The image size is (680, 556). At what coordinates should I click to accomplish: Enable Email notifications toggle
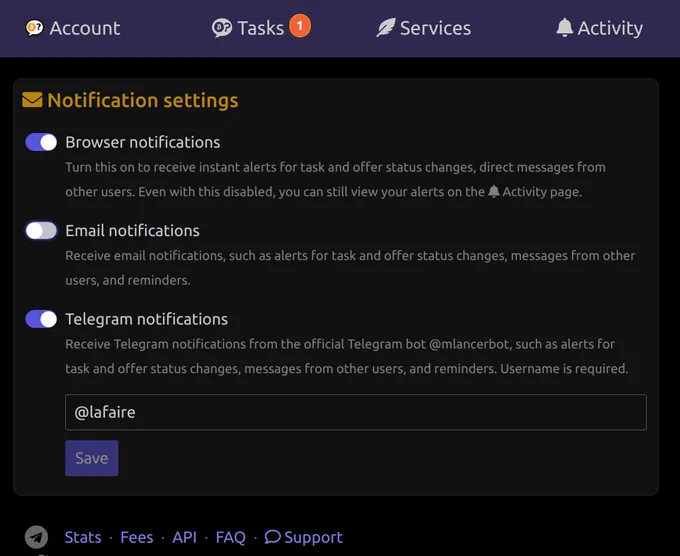point(41,231)
